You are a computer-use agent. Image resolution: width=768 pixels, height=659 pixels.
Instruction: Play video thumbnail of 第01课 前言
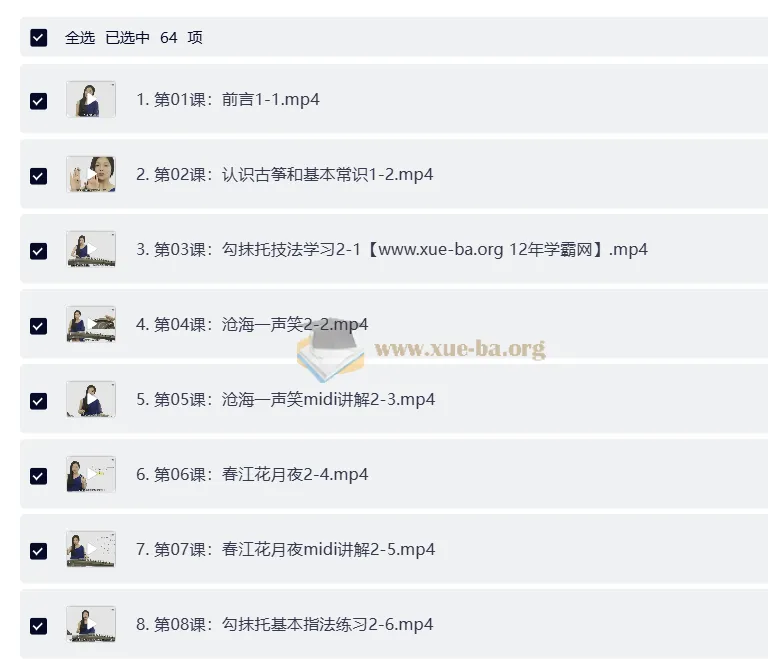tap(91, 99)
